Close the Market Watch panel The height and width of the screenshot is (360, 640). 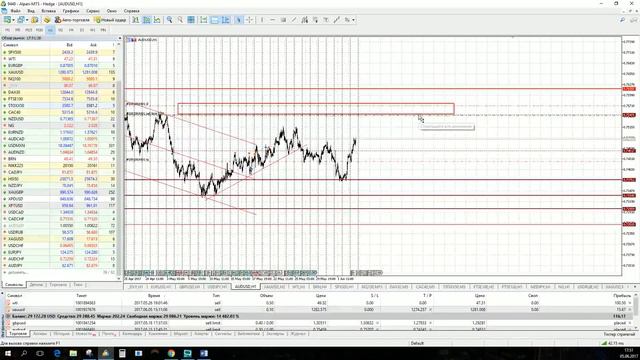click(120, 38)
